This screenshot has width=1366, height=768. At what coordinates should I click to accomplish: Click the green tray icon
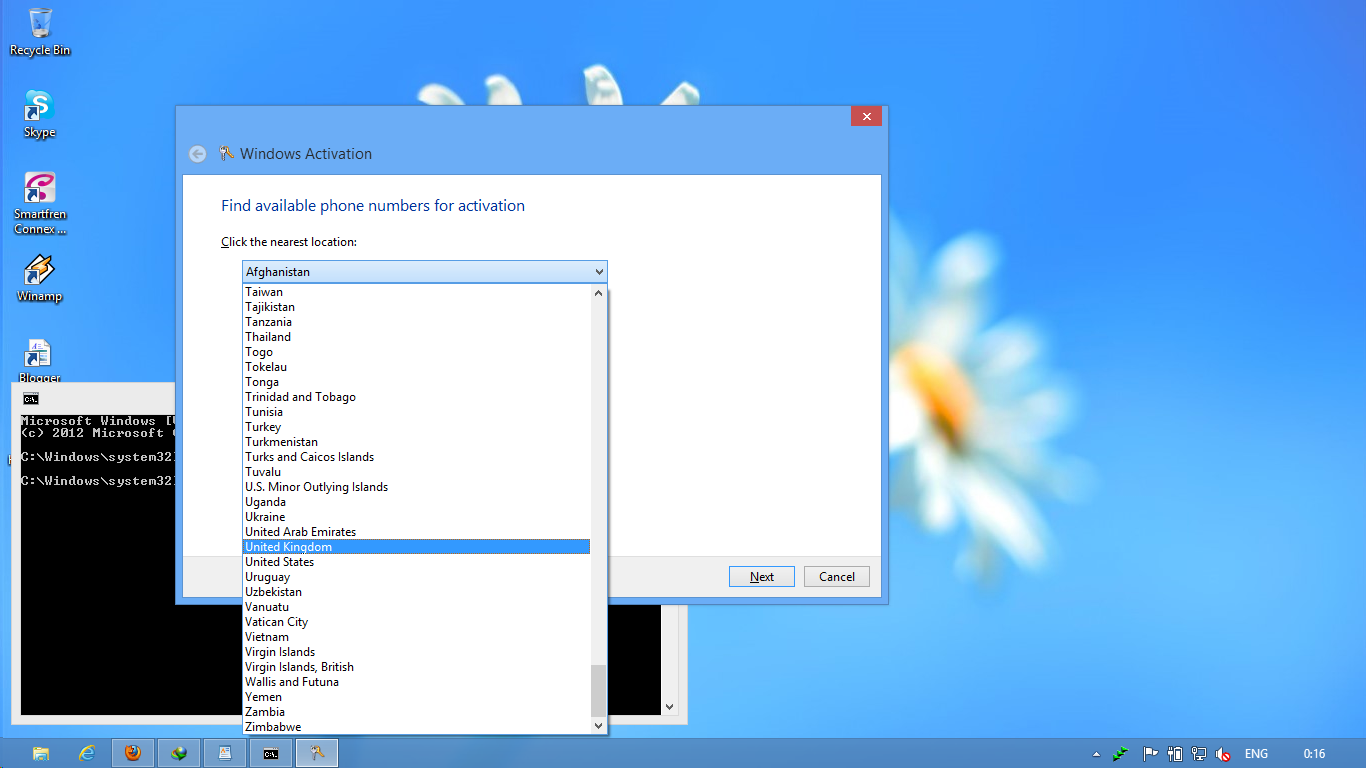click(x=1122, y=754)
